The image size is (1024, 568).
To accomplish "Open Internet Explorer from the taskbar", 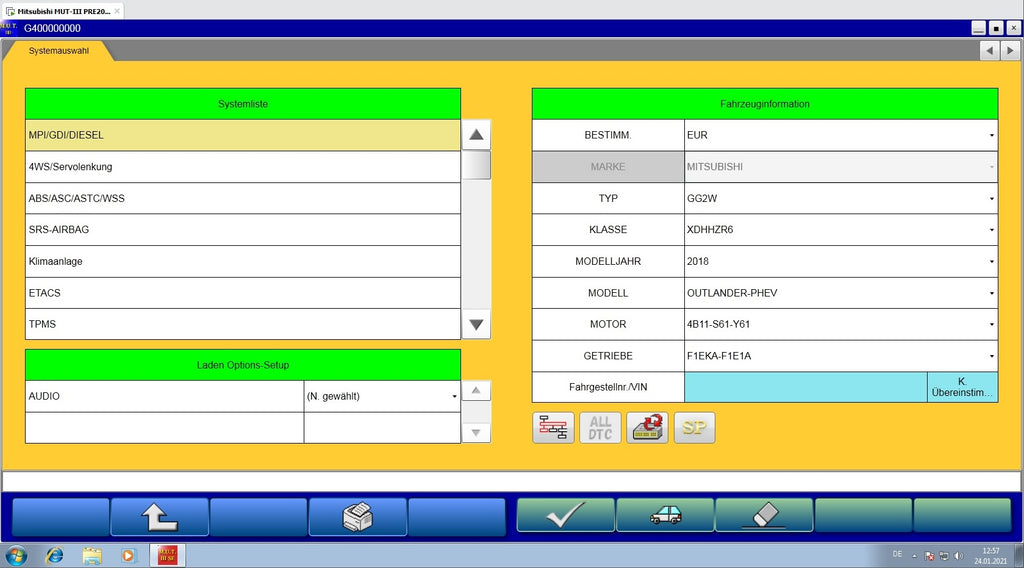I will (x=54, y=555).
